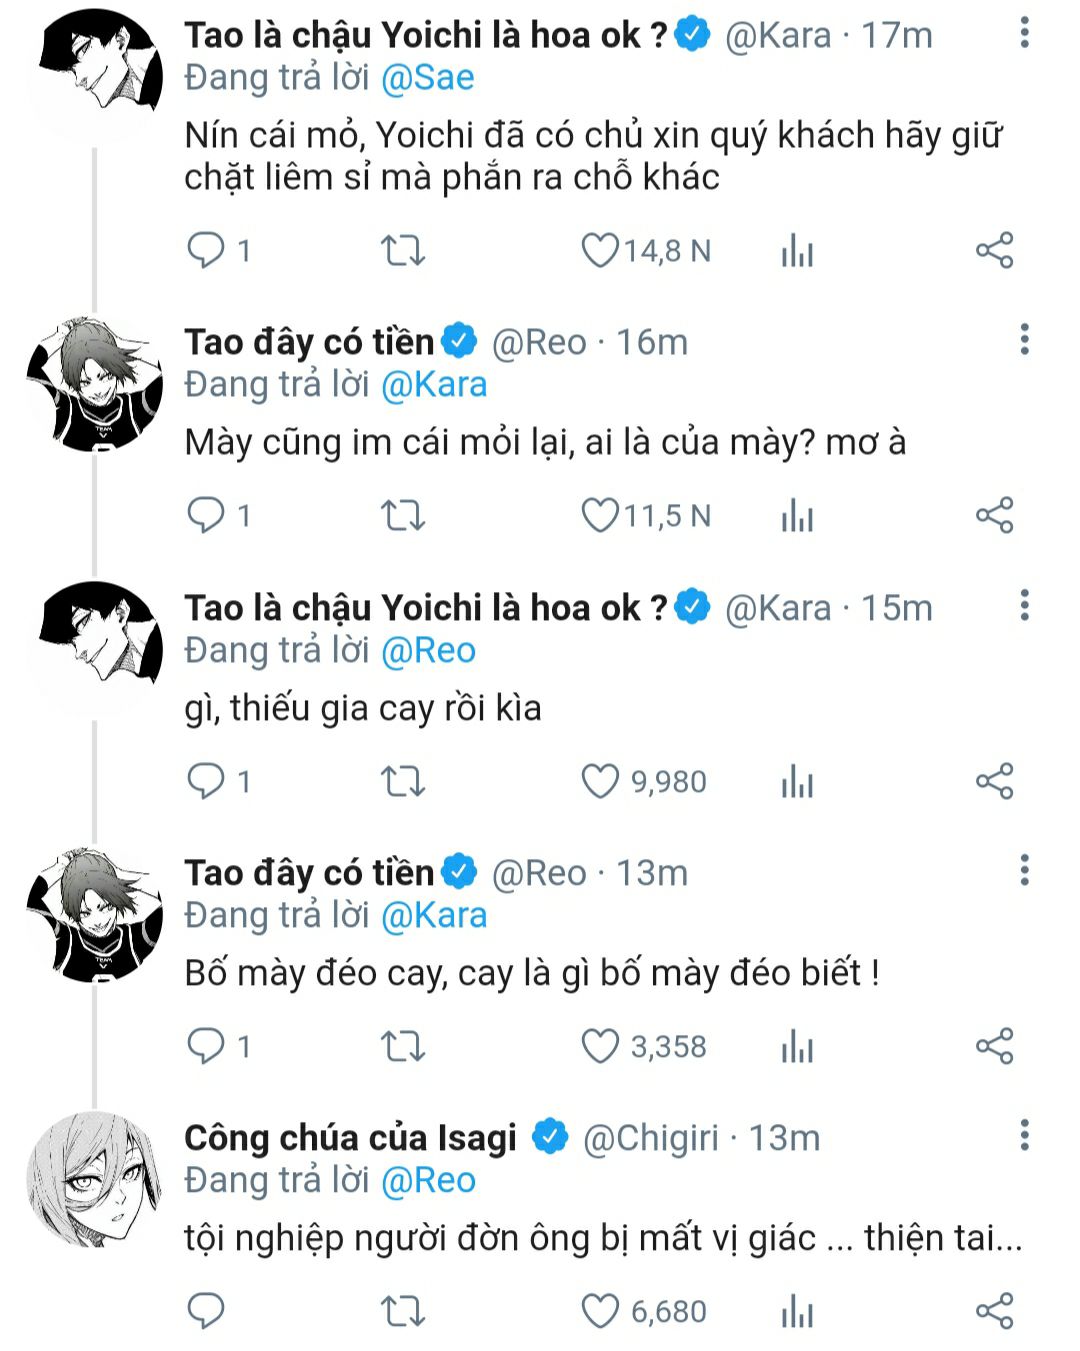Like Chigiri's tweet with 6,680 likes
The height and width of the screenshot is (1351, 1080).
[x=600, y=1311]
